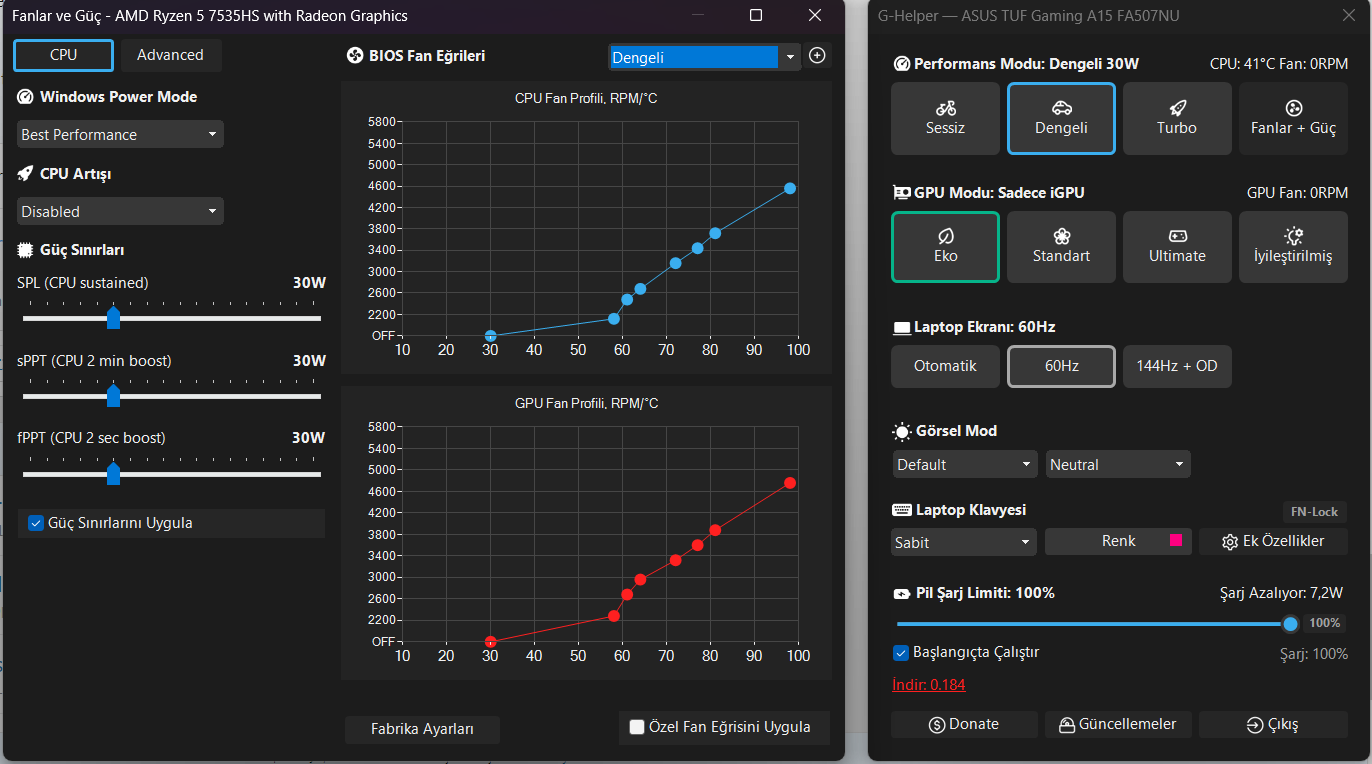
Task: Select Sessiz performance mode
Action: 945,118
